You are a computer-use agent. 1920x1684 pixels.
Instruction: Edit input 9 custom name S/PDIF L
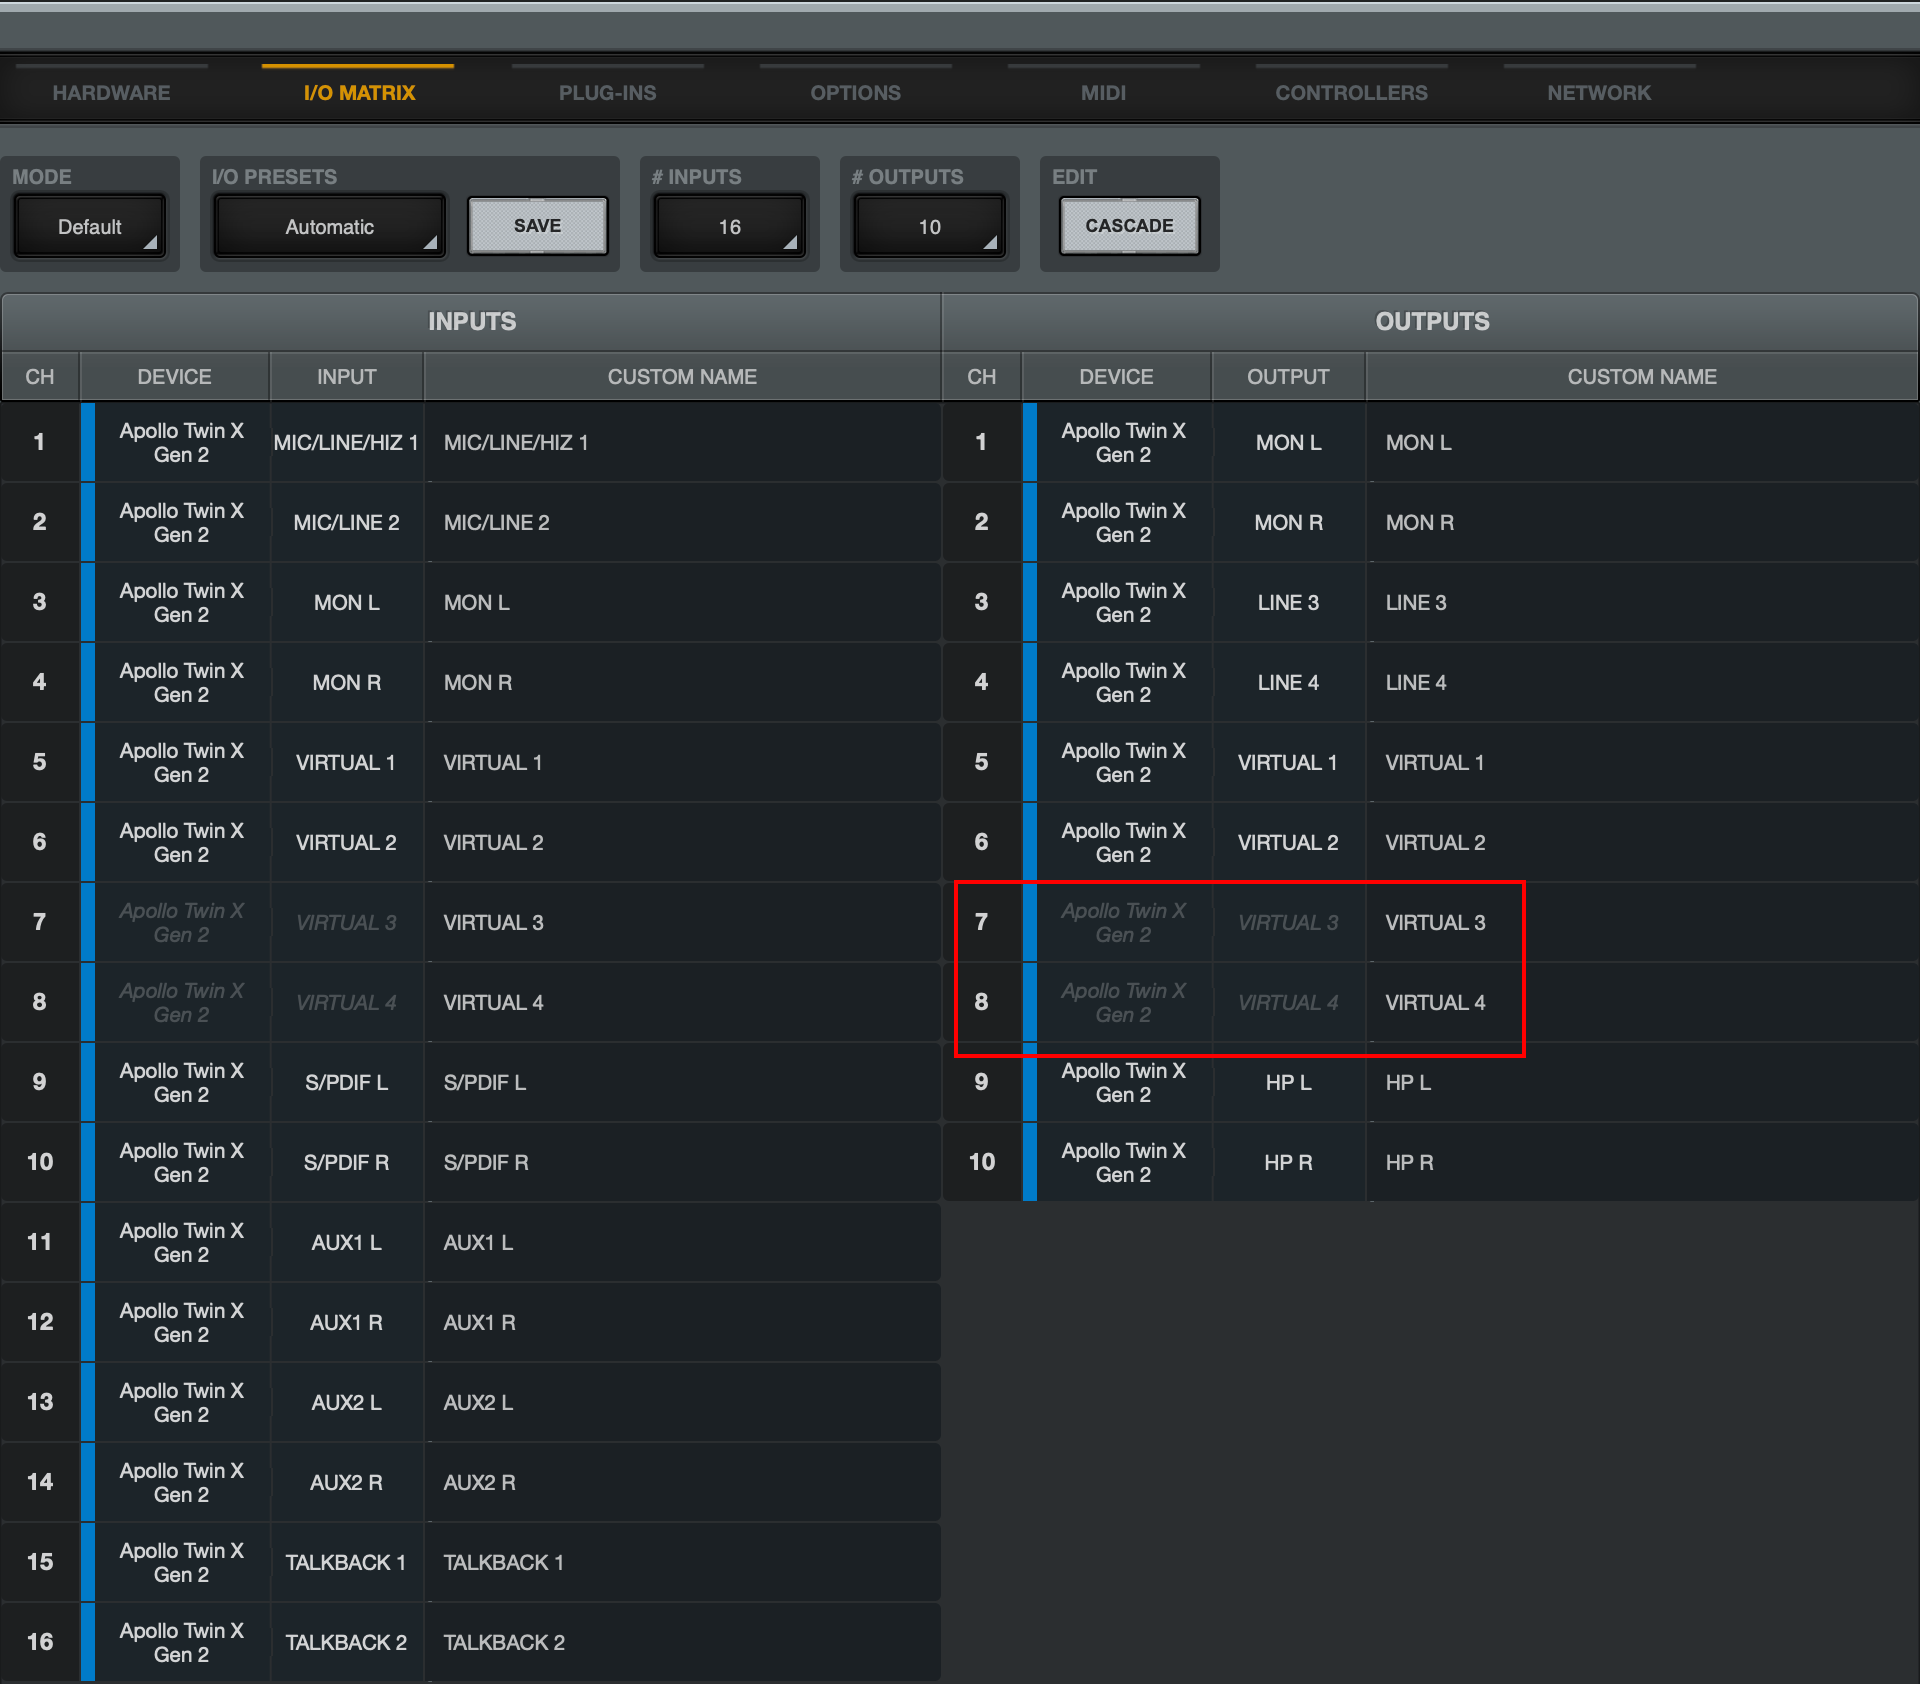(x=680, y=1082)
